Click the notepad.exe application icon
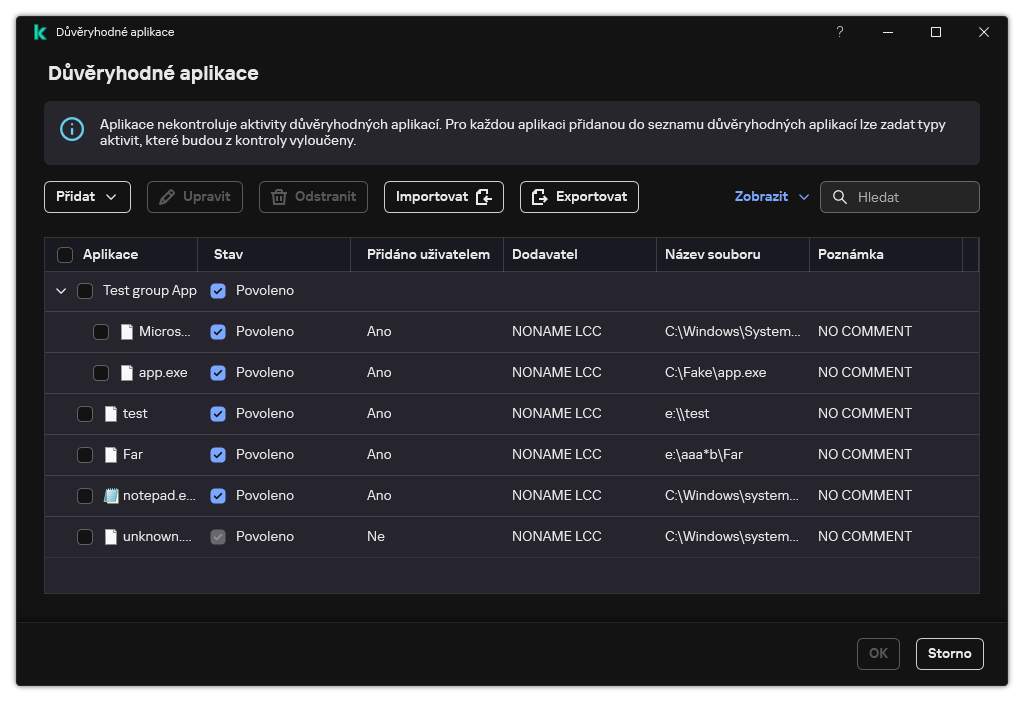The width and height of the screenshot is (1024, 702). (111, 496)
